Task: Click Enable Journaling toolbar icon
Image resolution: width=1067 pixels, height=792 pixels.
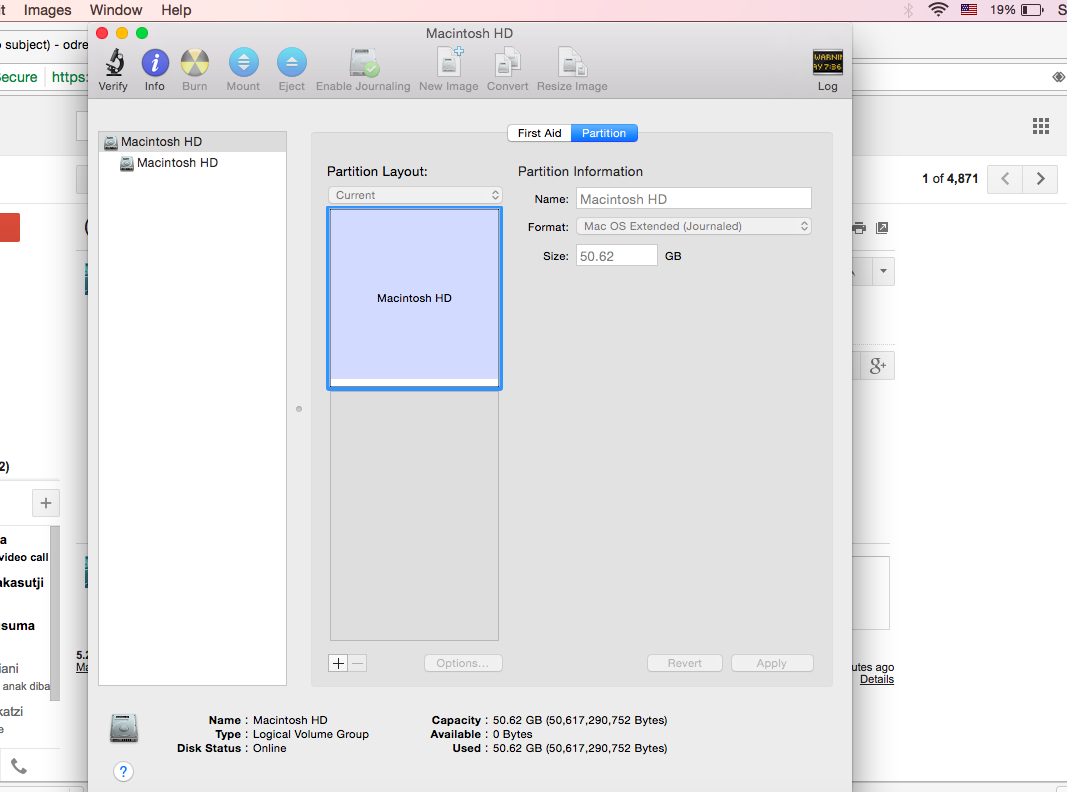Action: click(x=364, y=63)
